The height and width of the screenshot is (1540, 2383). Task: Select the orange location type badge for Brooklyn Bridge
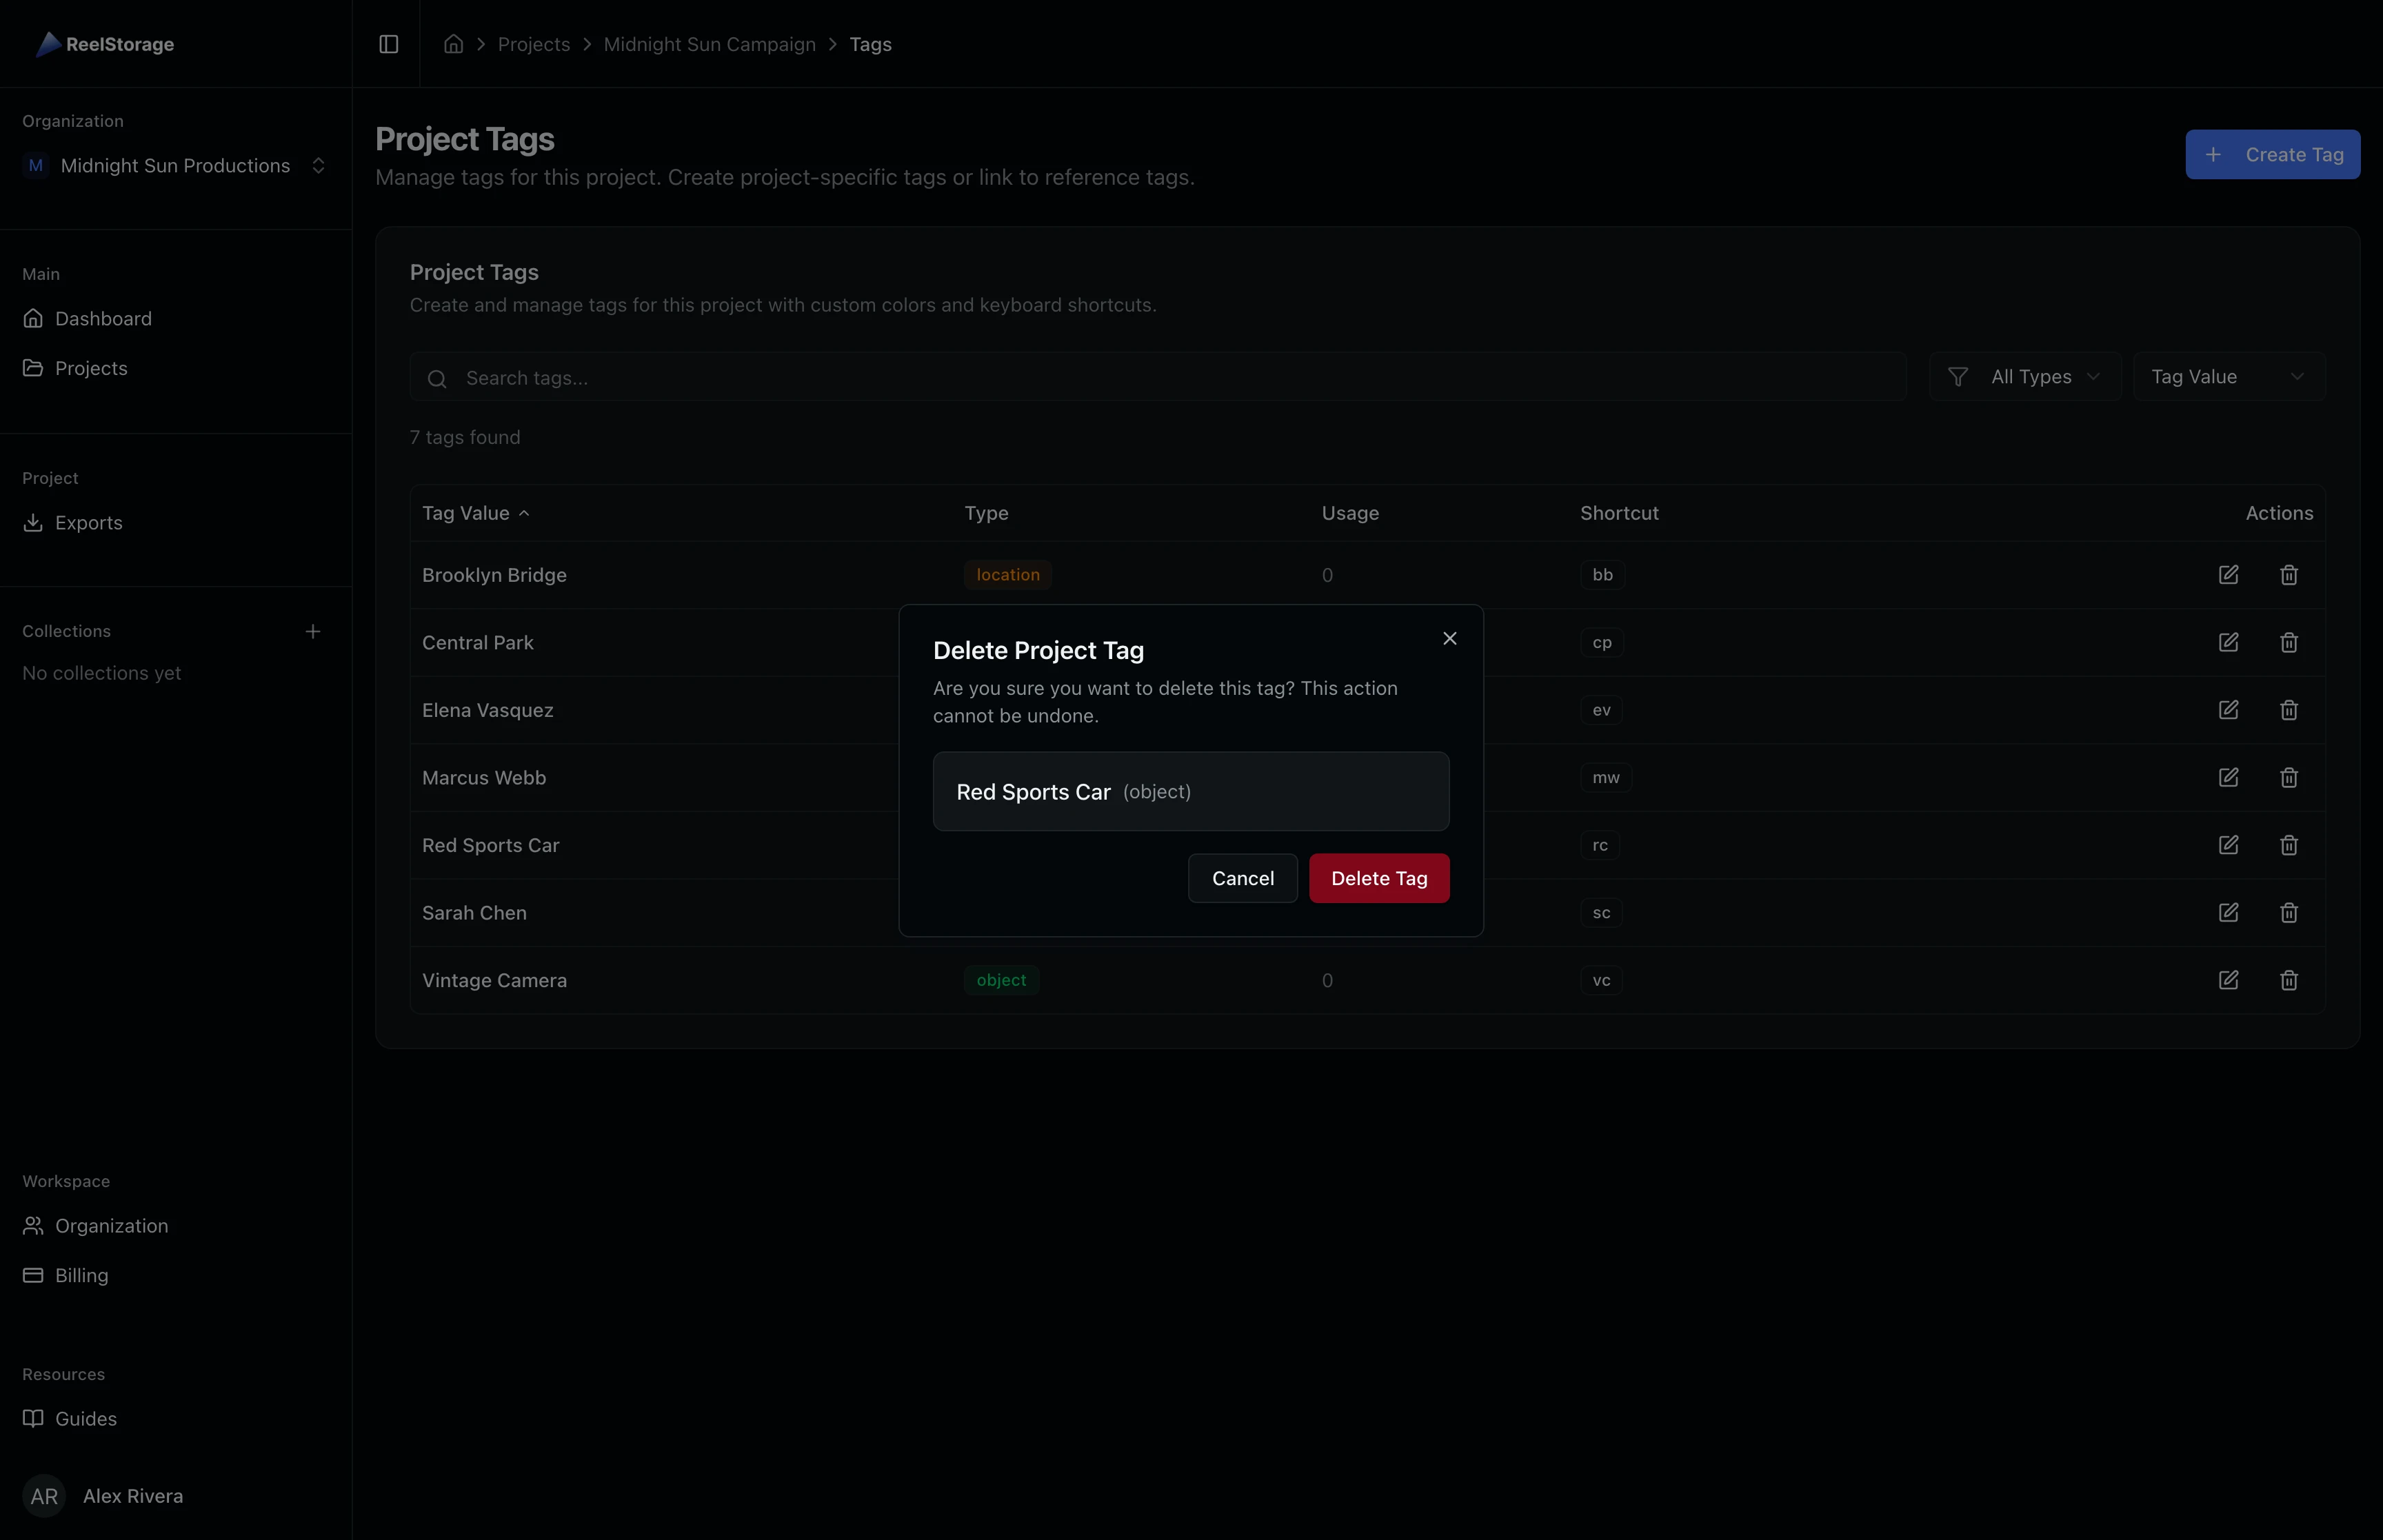tap(1006, 575)
